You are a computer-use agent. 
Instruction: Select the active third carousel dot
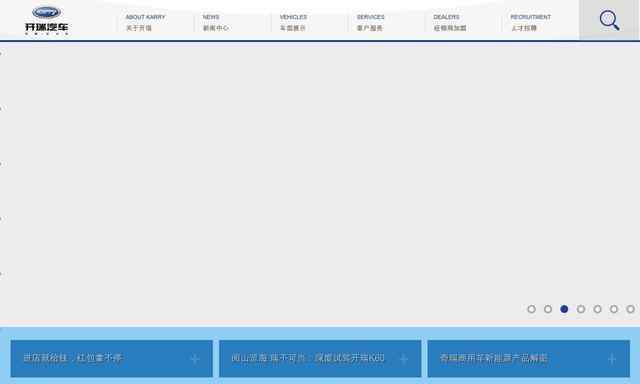[x=564, y=309]
